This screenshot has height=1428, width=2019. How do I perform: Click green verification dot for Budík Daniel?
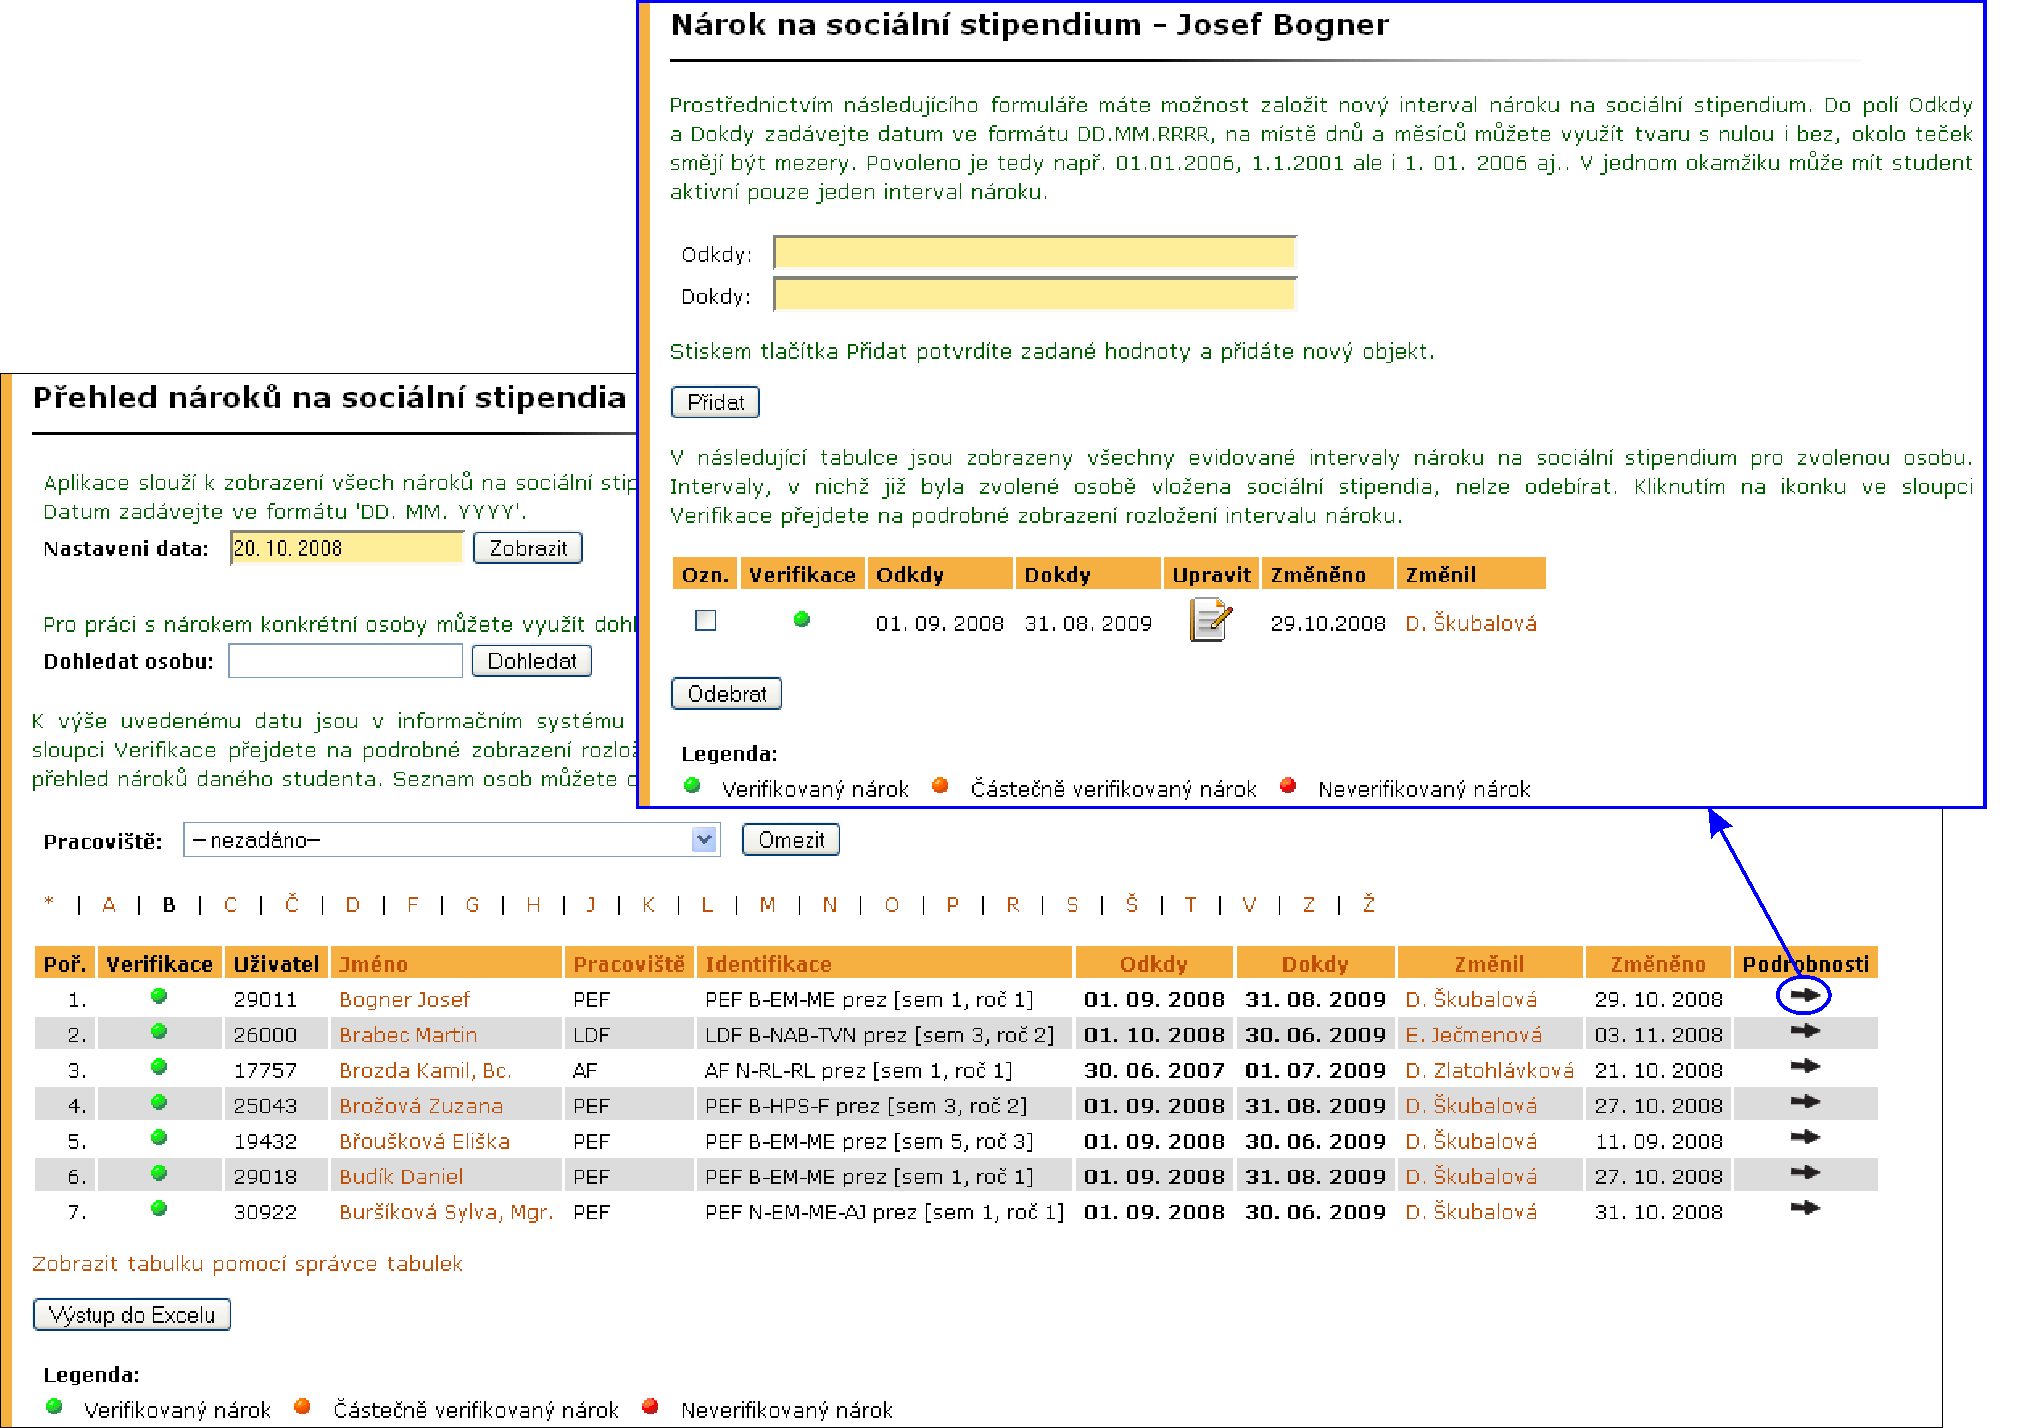158,1173
